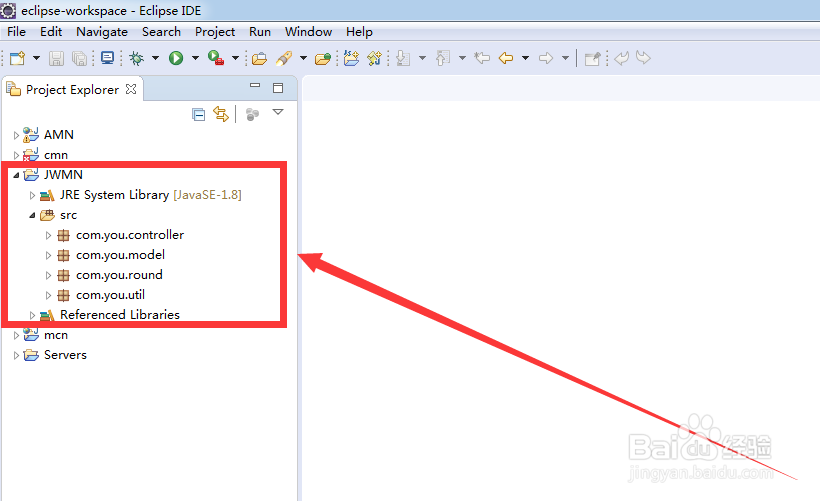
Task: Expand the cmn project node
Action: coord(16,155)
